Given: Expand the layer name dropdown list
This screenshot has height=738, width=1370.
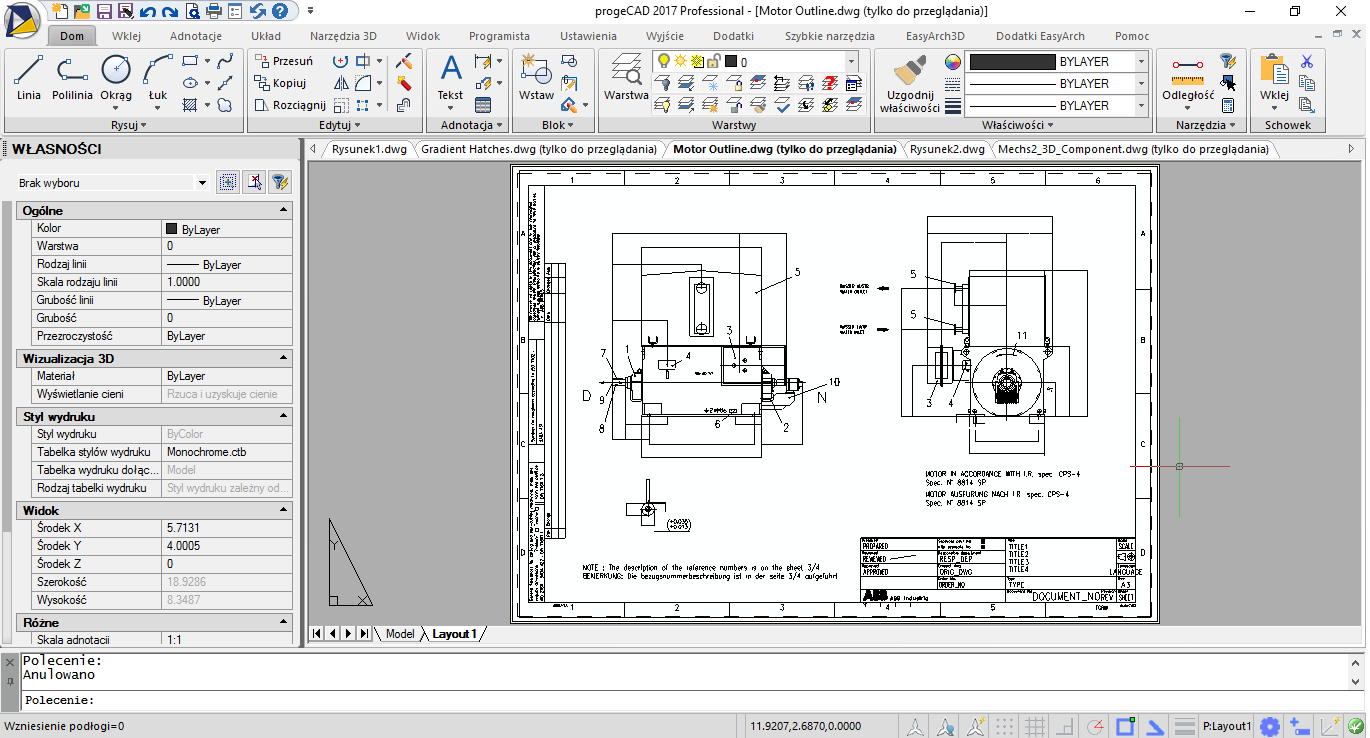Looking at the screenshot, I should (x=852, y=62).
